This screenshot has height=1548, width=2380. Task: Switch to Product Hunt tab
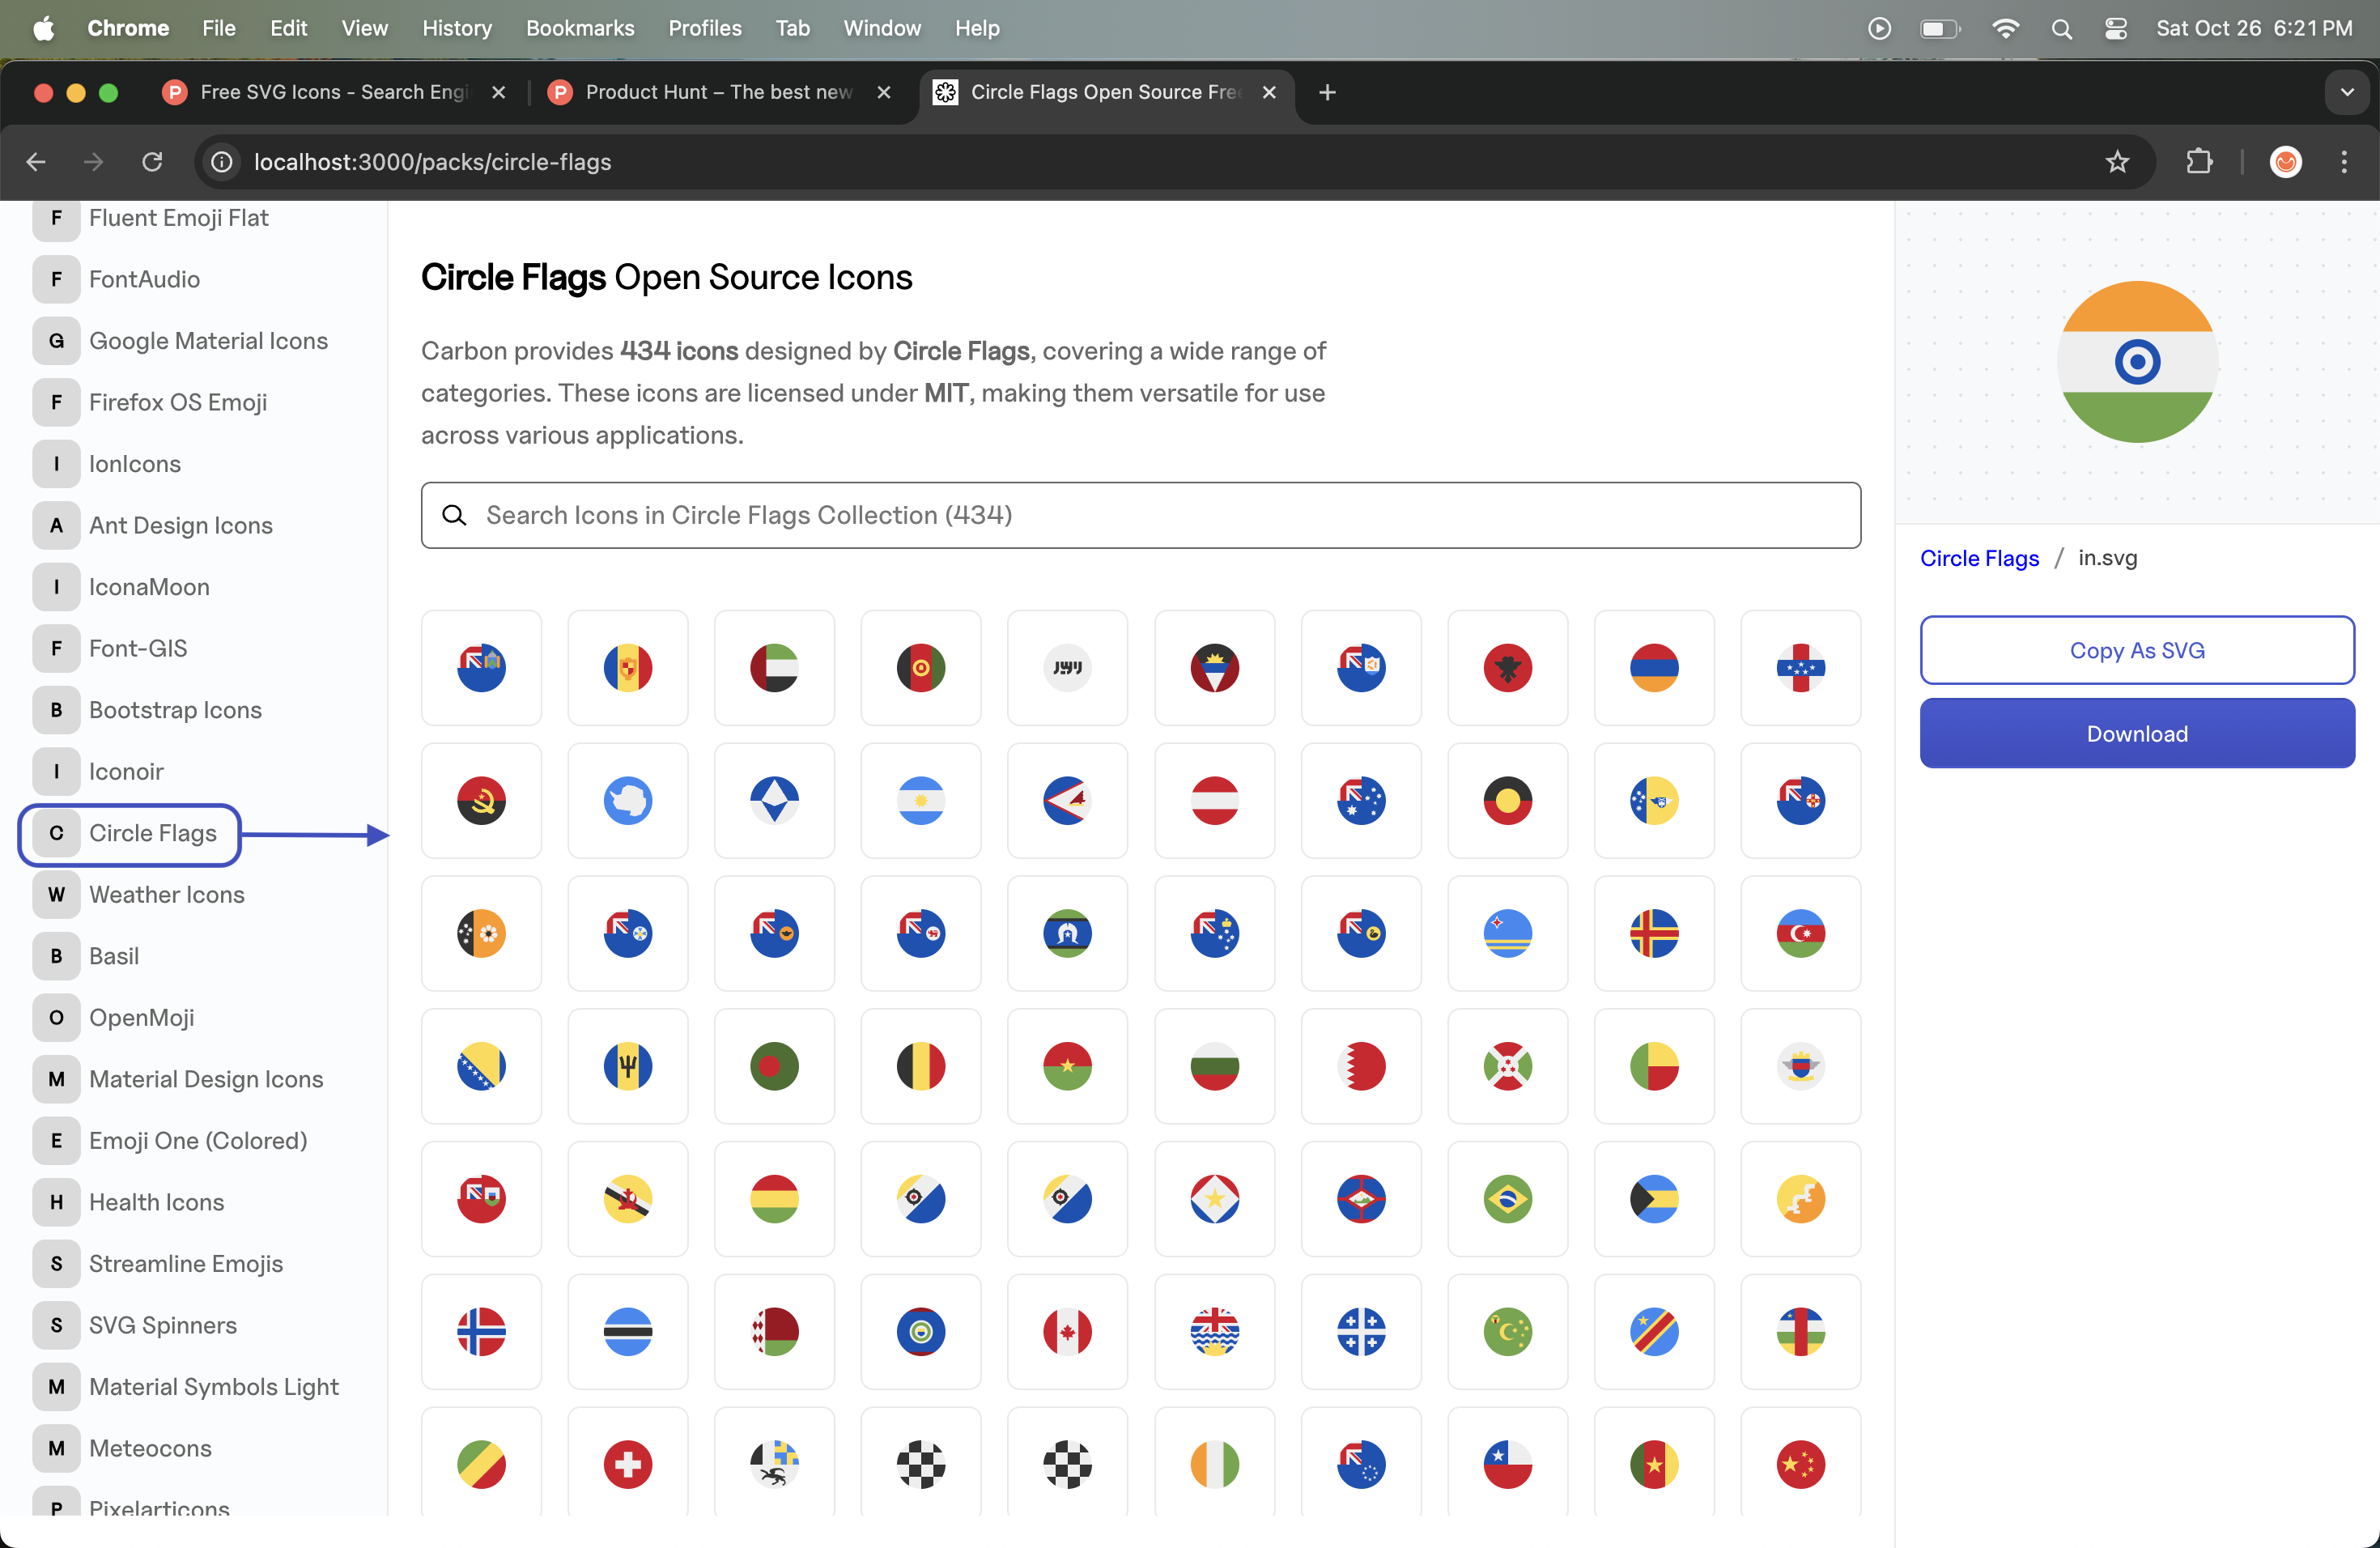719,92
